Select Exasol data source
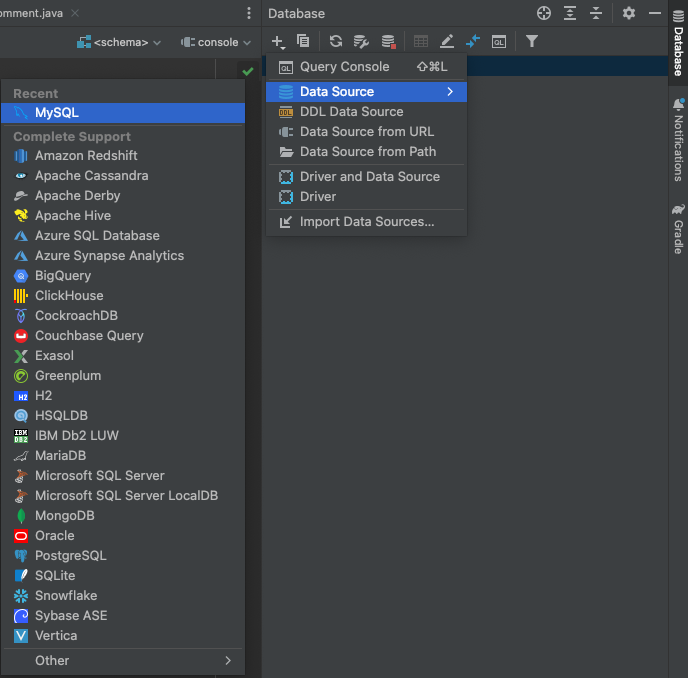Screen dimensions: 688x678 click(x=123, y=355)
